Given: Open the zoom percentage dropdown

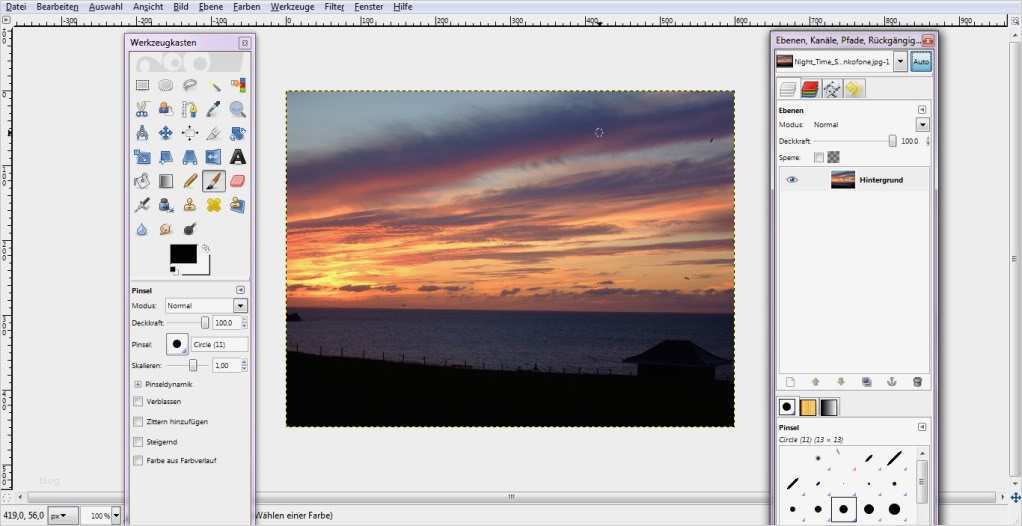Looking at the screenshot, I should (x=116, y=516).
